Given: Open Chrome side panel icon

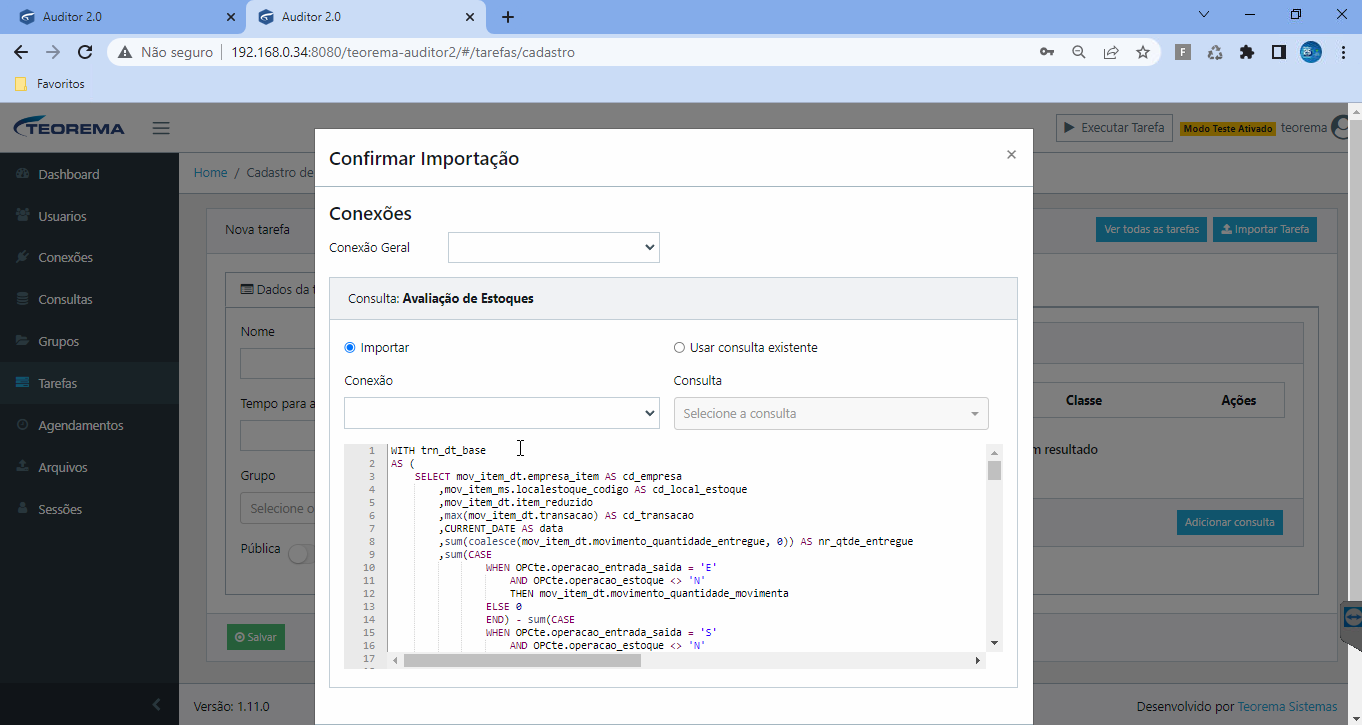Looking at the screenshot, I should click(x=1278, y=52).
